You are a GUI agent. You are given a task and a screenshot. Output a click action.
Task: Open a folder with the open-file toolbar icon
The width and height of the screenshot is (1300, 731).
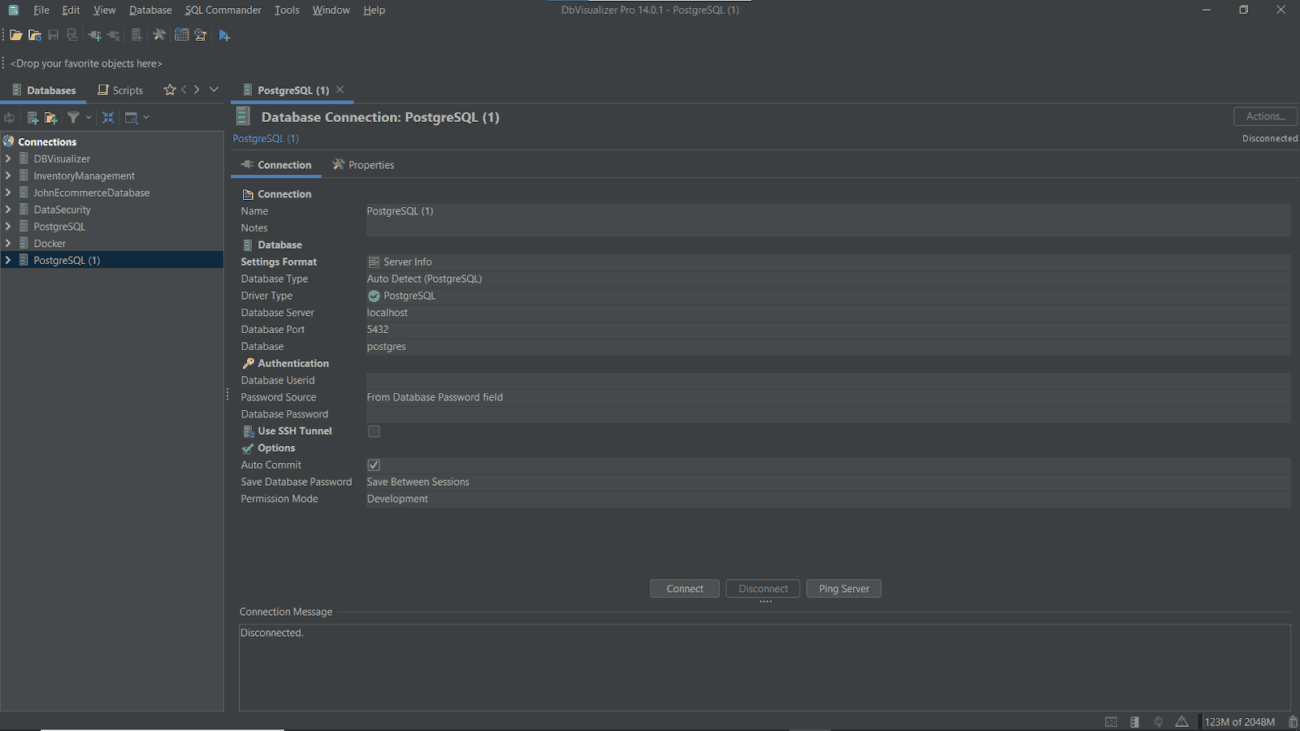15,35
